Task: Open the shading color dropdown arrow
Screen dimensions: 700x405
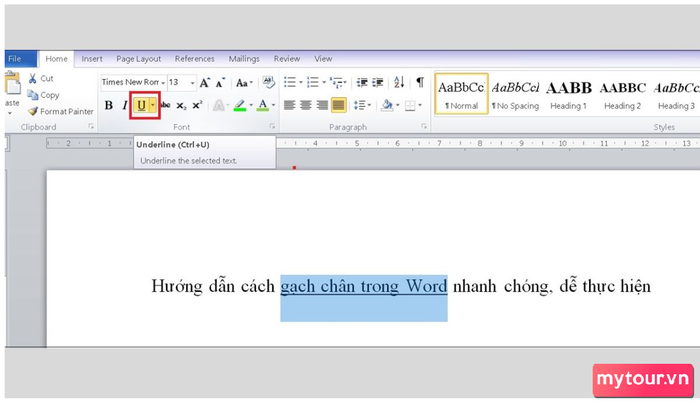Action: click(397, 105)
